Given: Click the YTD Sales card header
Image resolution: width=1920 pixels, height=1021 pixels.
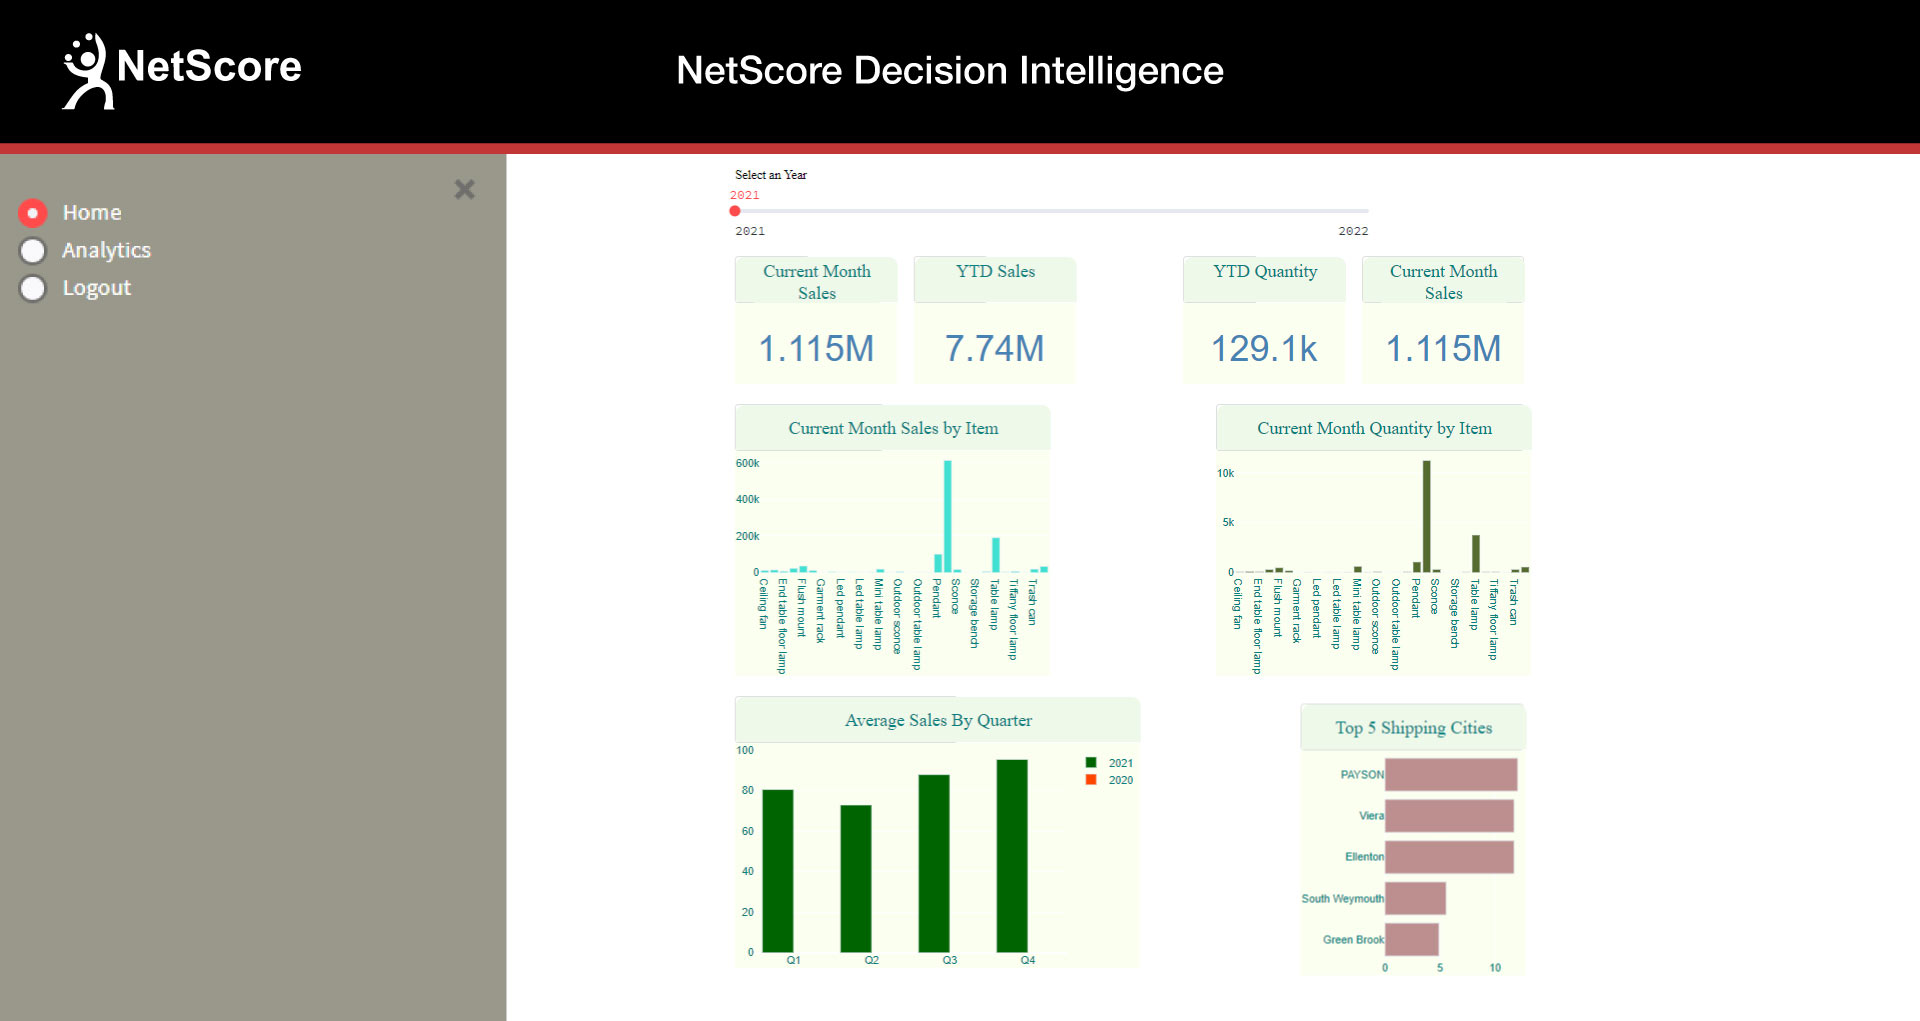Looking at the screenshot, I should [x=995, y=279].
